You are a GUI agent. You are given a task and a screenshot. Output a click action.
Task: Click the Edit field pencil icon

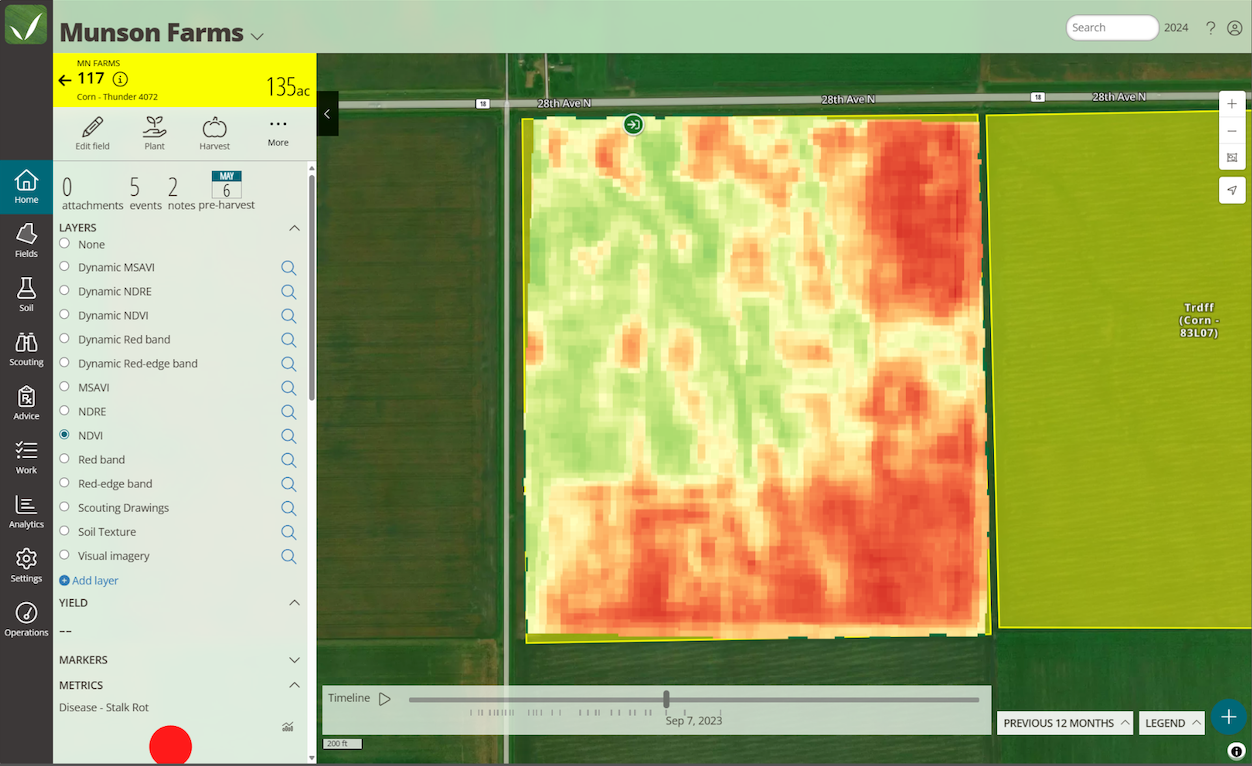pyautogui.click(x=92, y=127)
